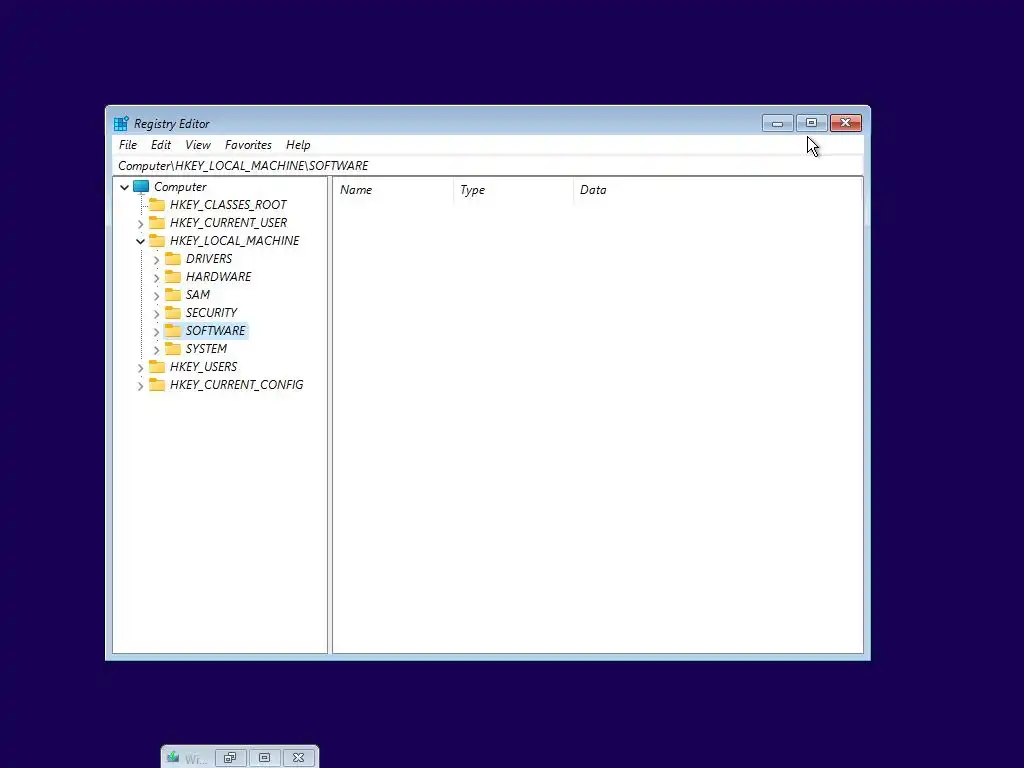Click the registry path address bar
This screenshot has width=1024, height=768.
pos(488,166)
